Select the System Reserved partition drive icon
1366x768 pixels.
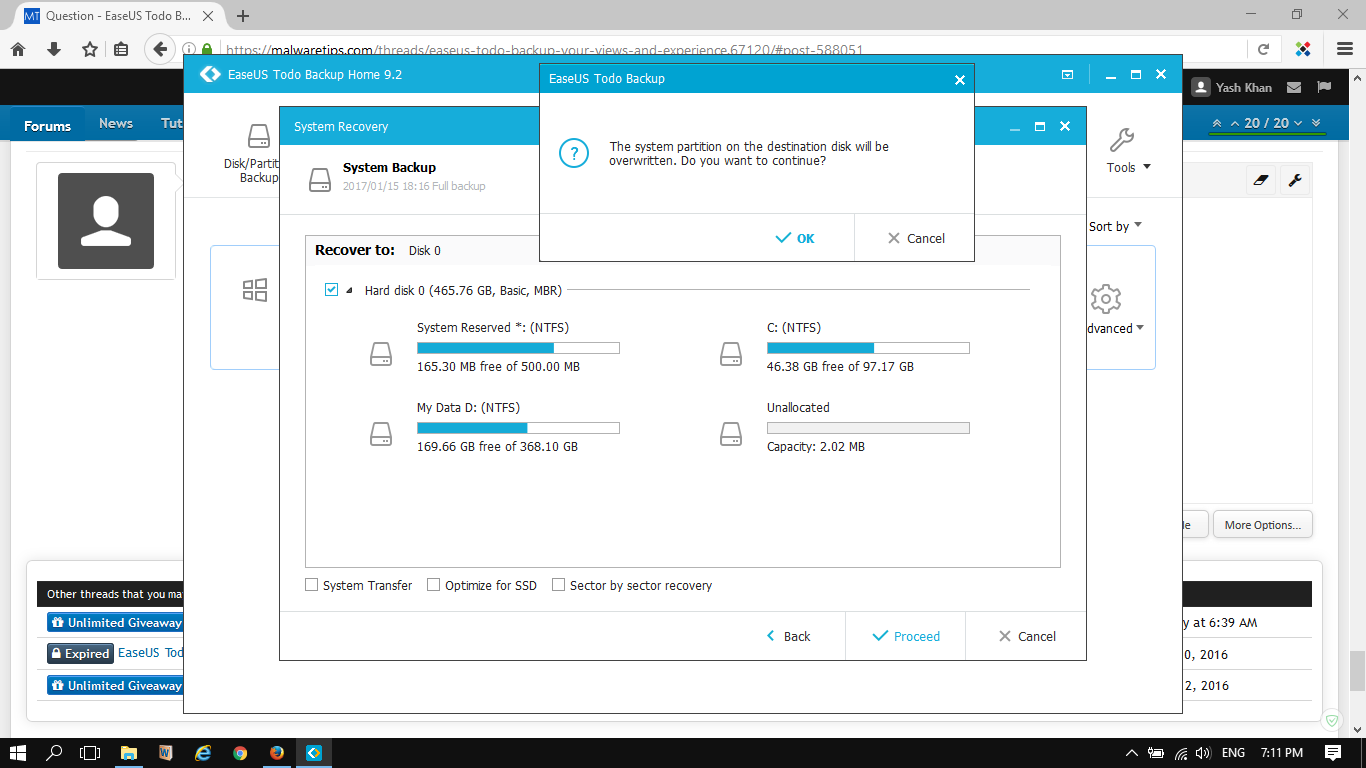click(x=381, y=354)
